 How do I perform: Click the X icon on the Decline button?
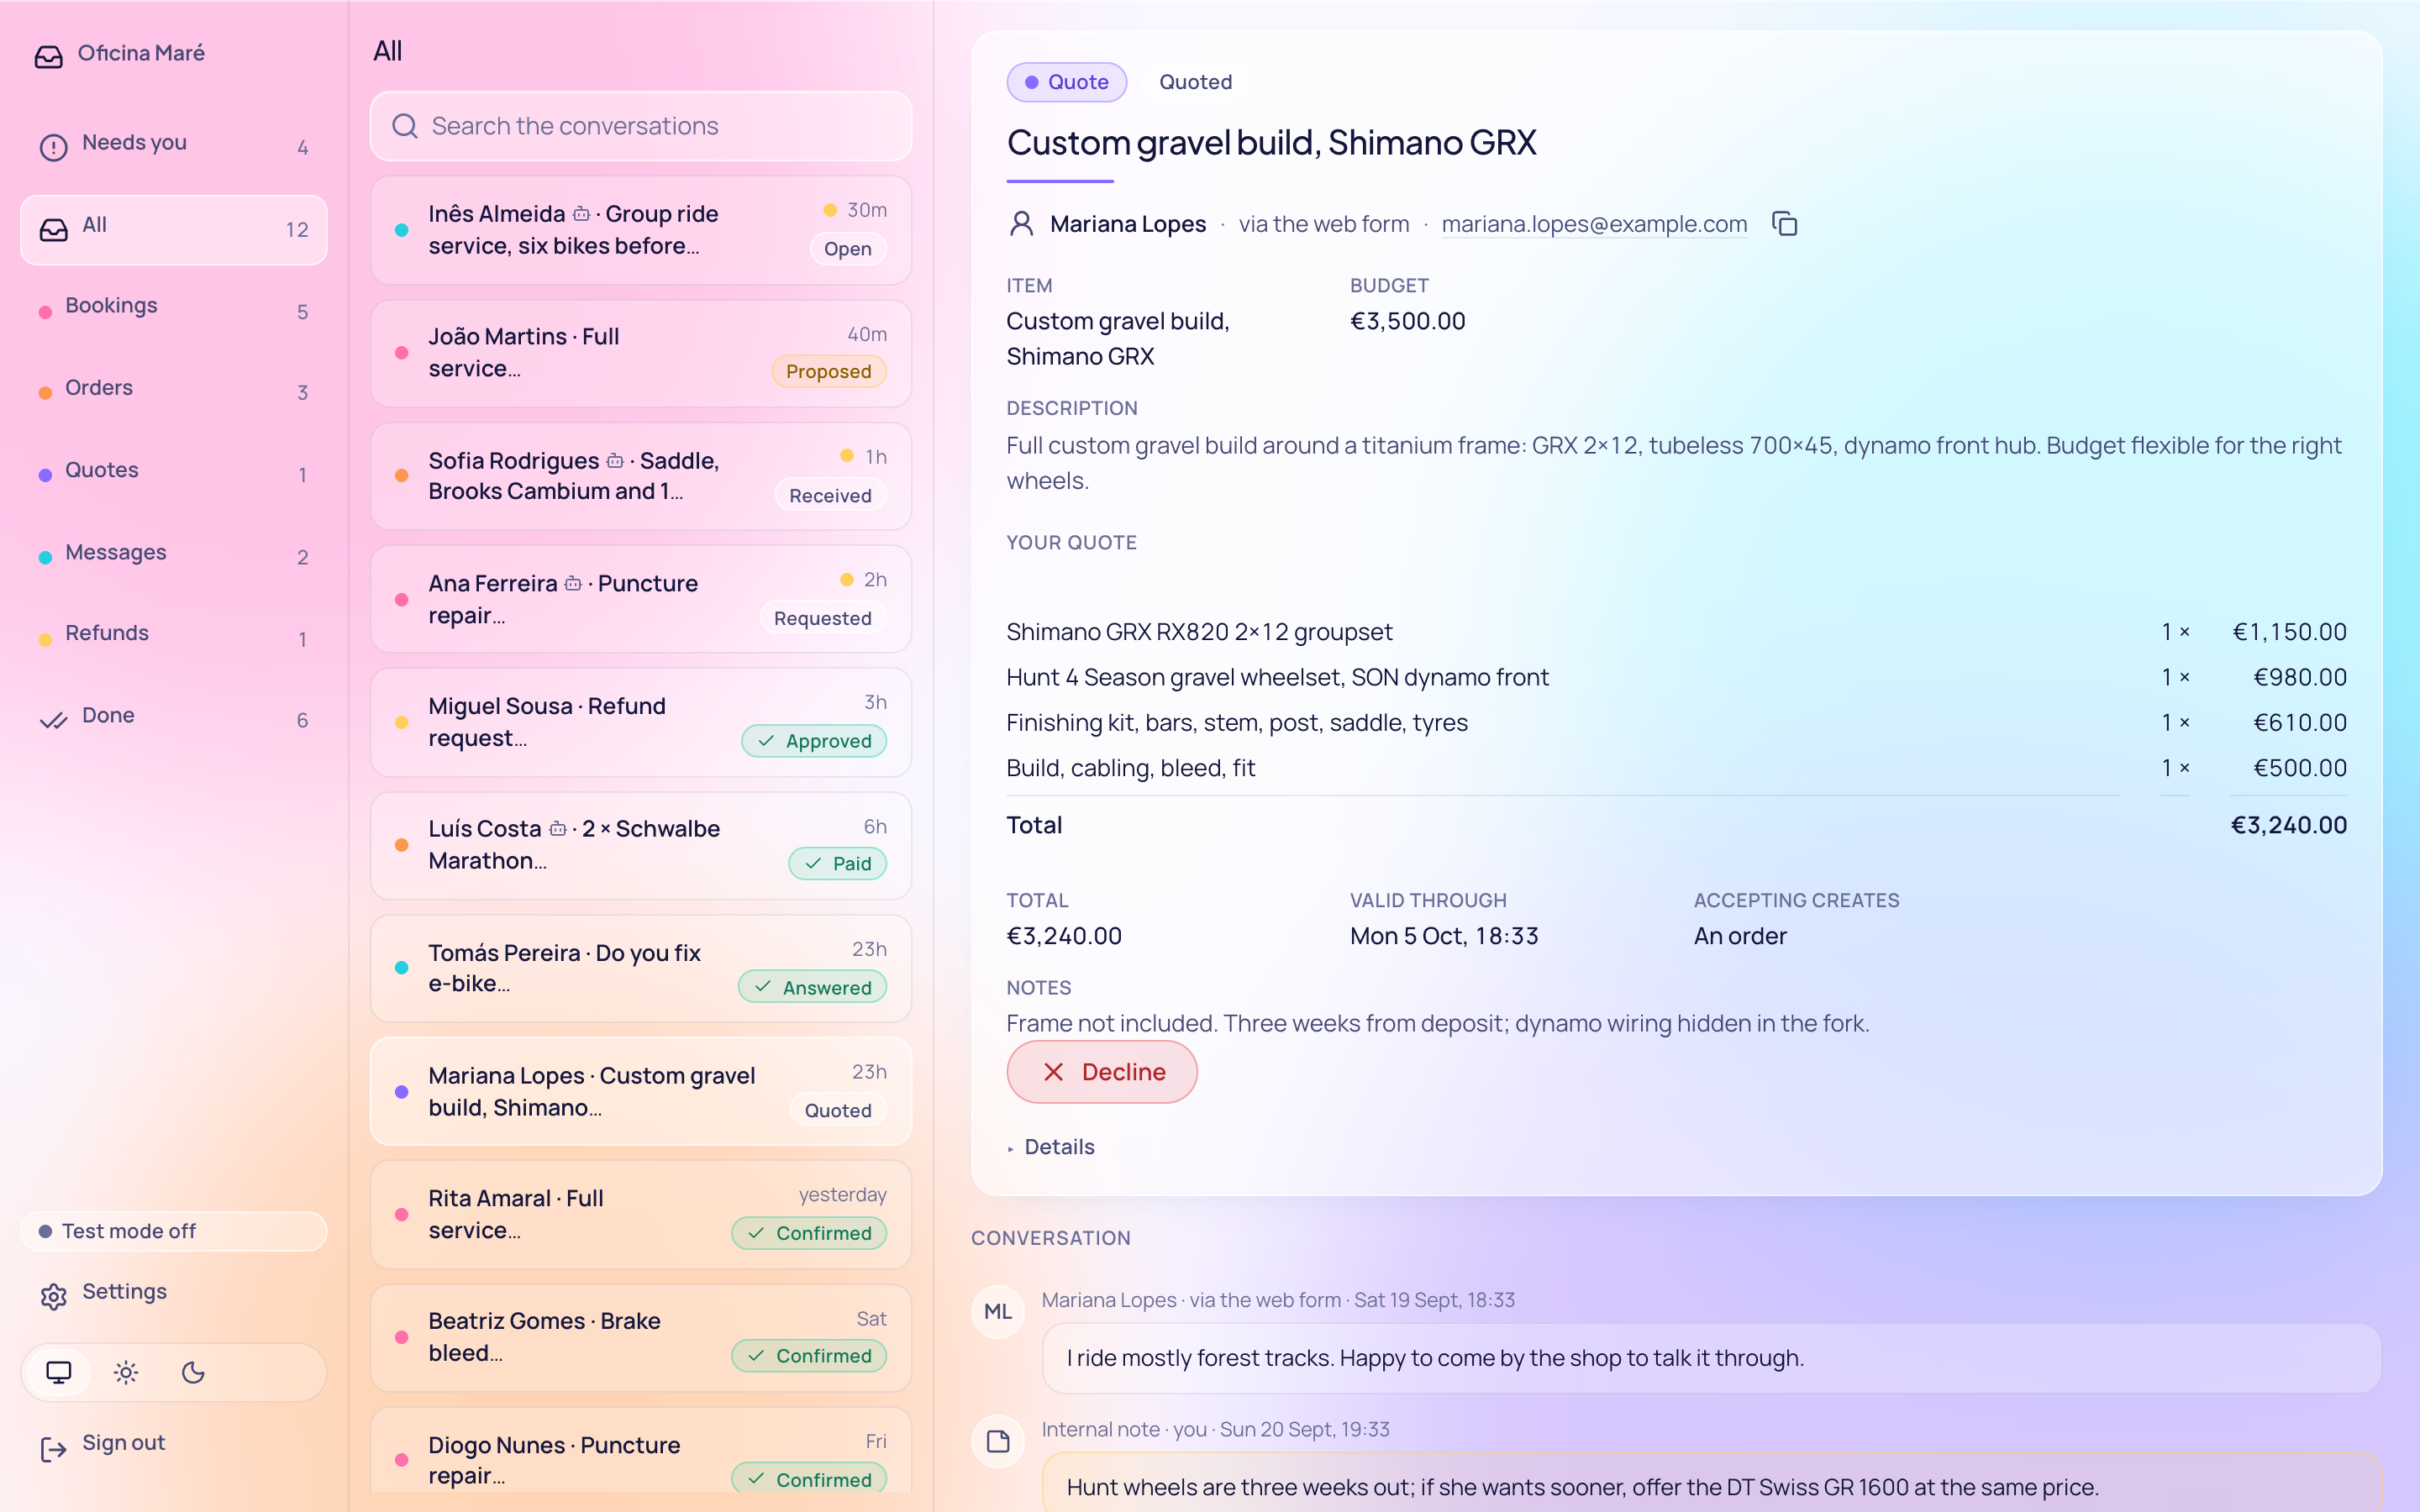coord(1053,1072)
